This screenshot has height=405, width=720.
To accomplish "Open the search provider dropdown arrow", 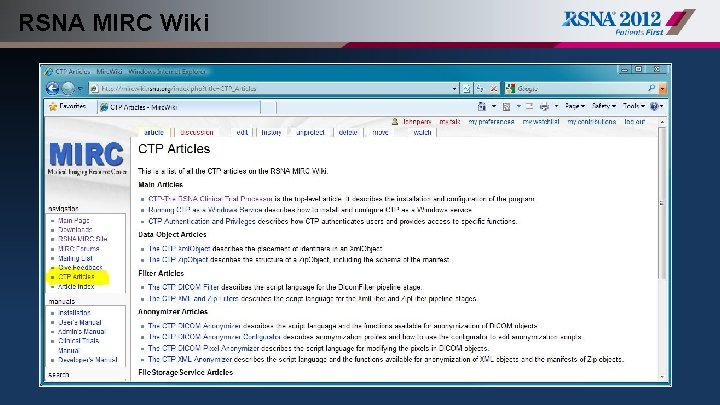I will 662,89.
